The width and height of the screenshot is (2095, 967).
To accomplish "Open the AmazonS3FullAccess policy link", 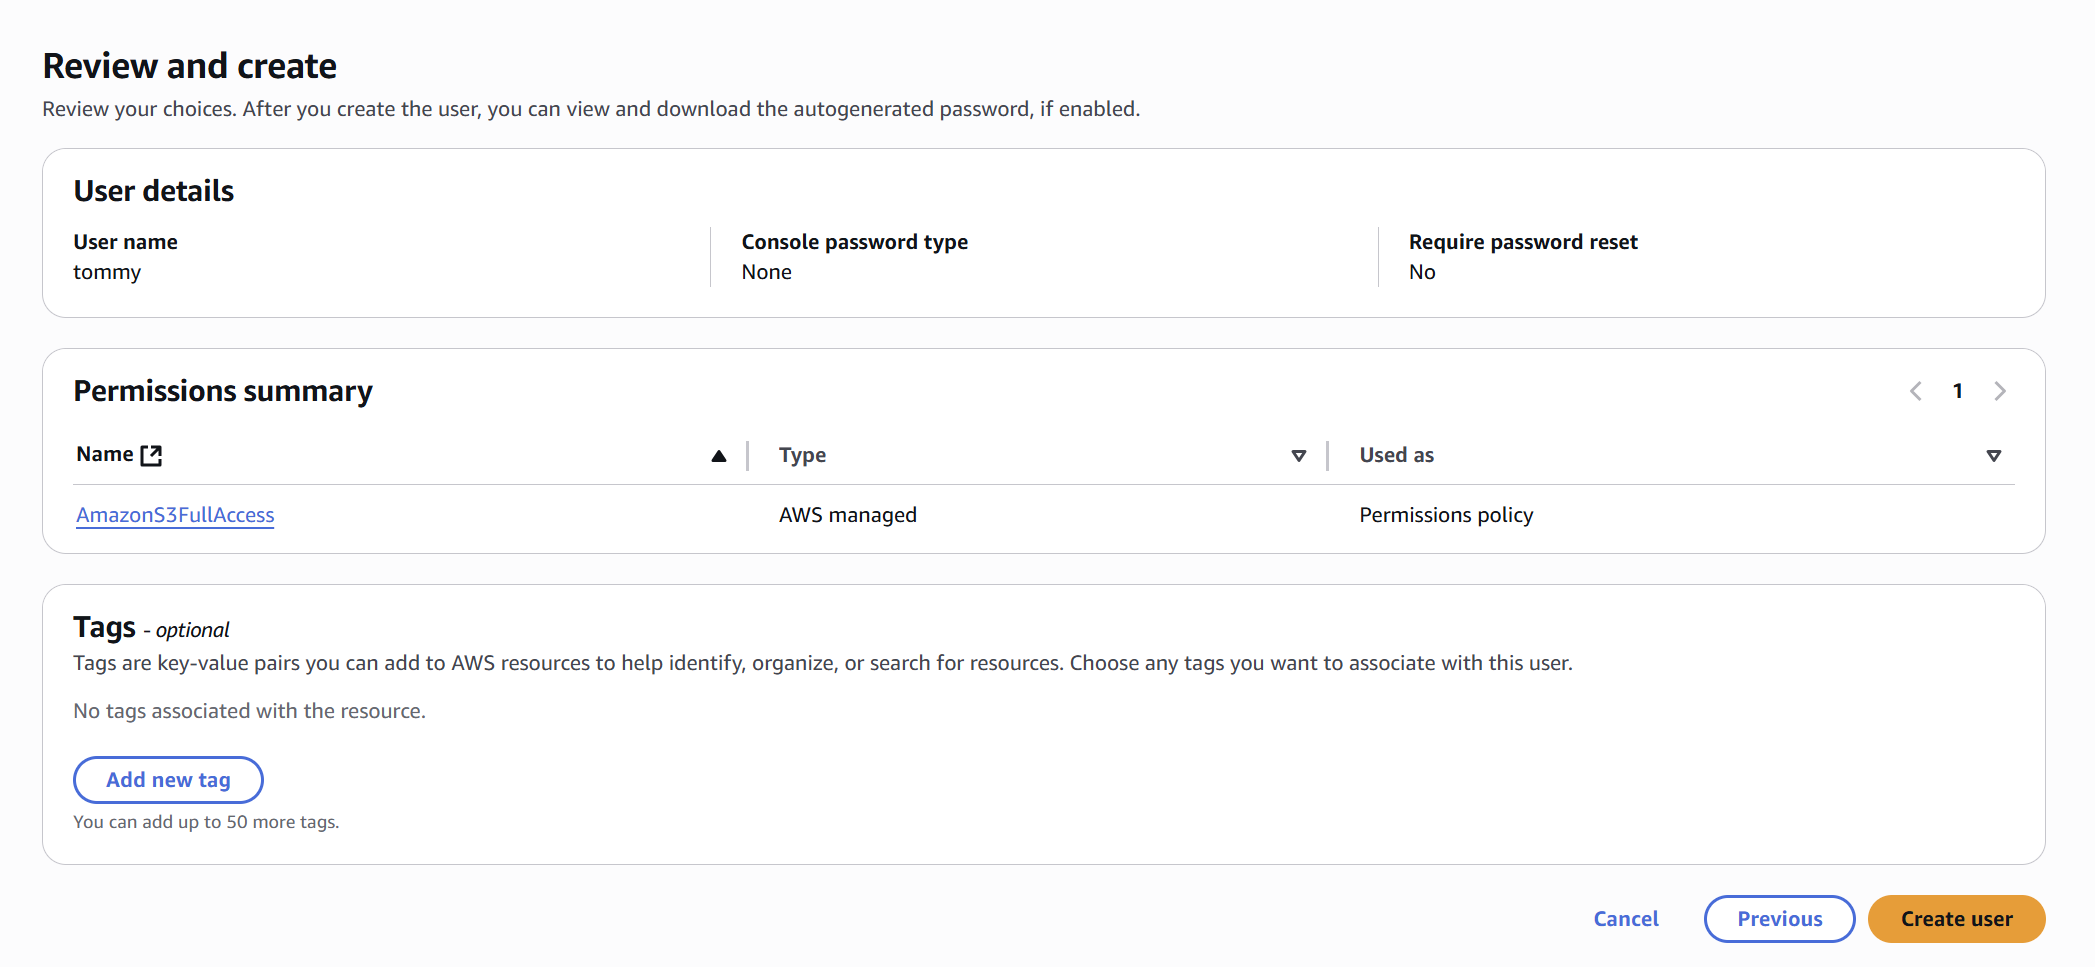I will pos(175,515).
